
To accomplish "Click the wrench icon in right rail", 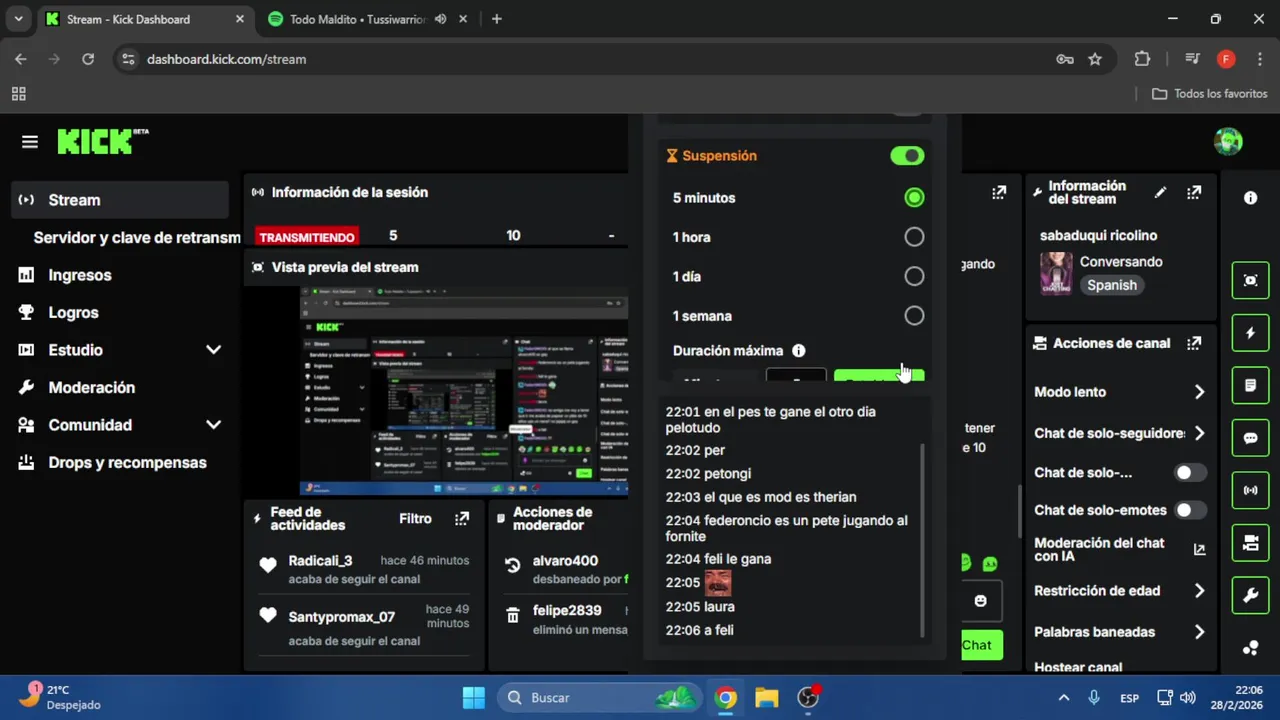I will 1250,596.
